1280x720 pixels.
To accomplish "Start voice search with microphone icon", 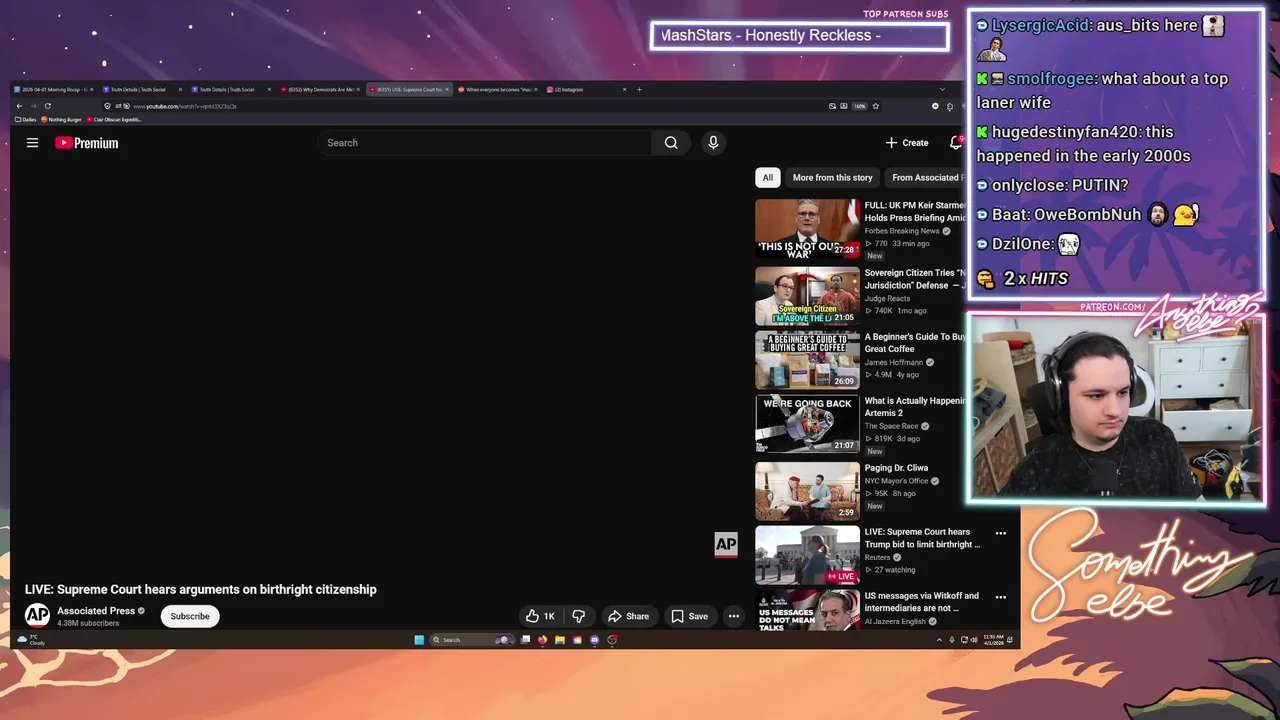I will click(713, 143).
